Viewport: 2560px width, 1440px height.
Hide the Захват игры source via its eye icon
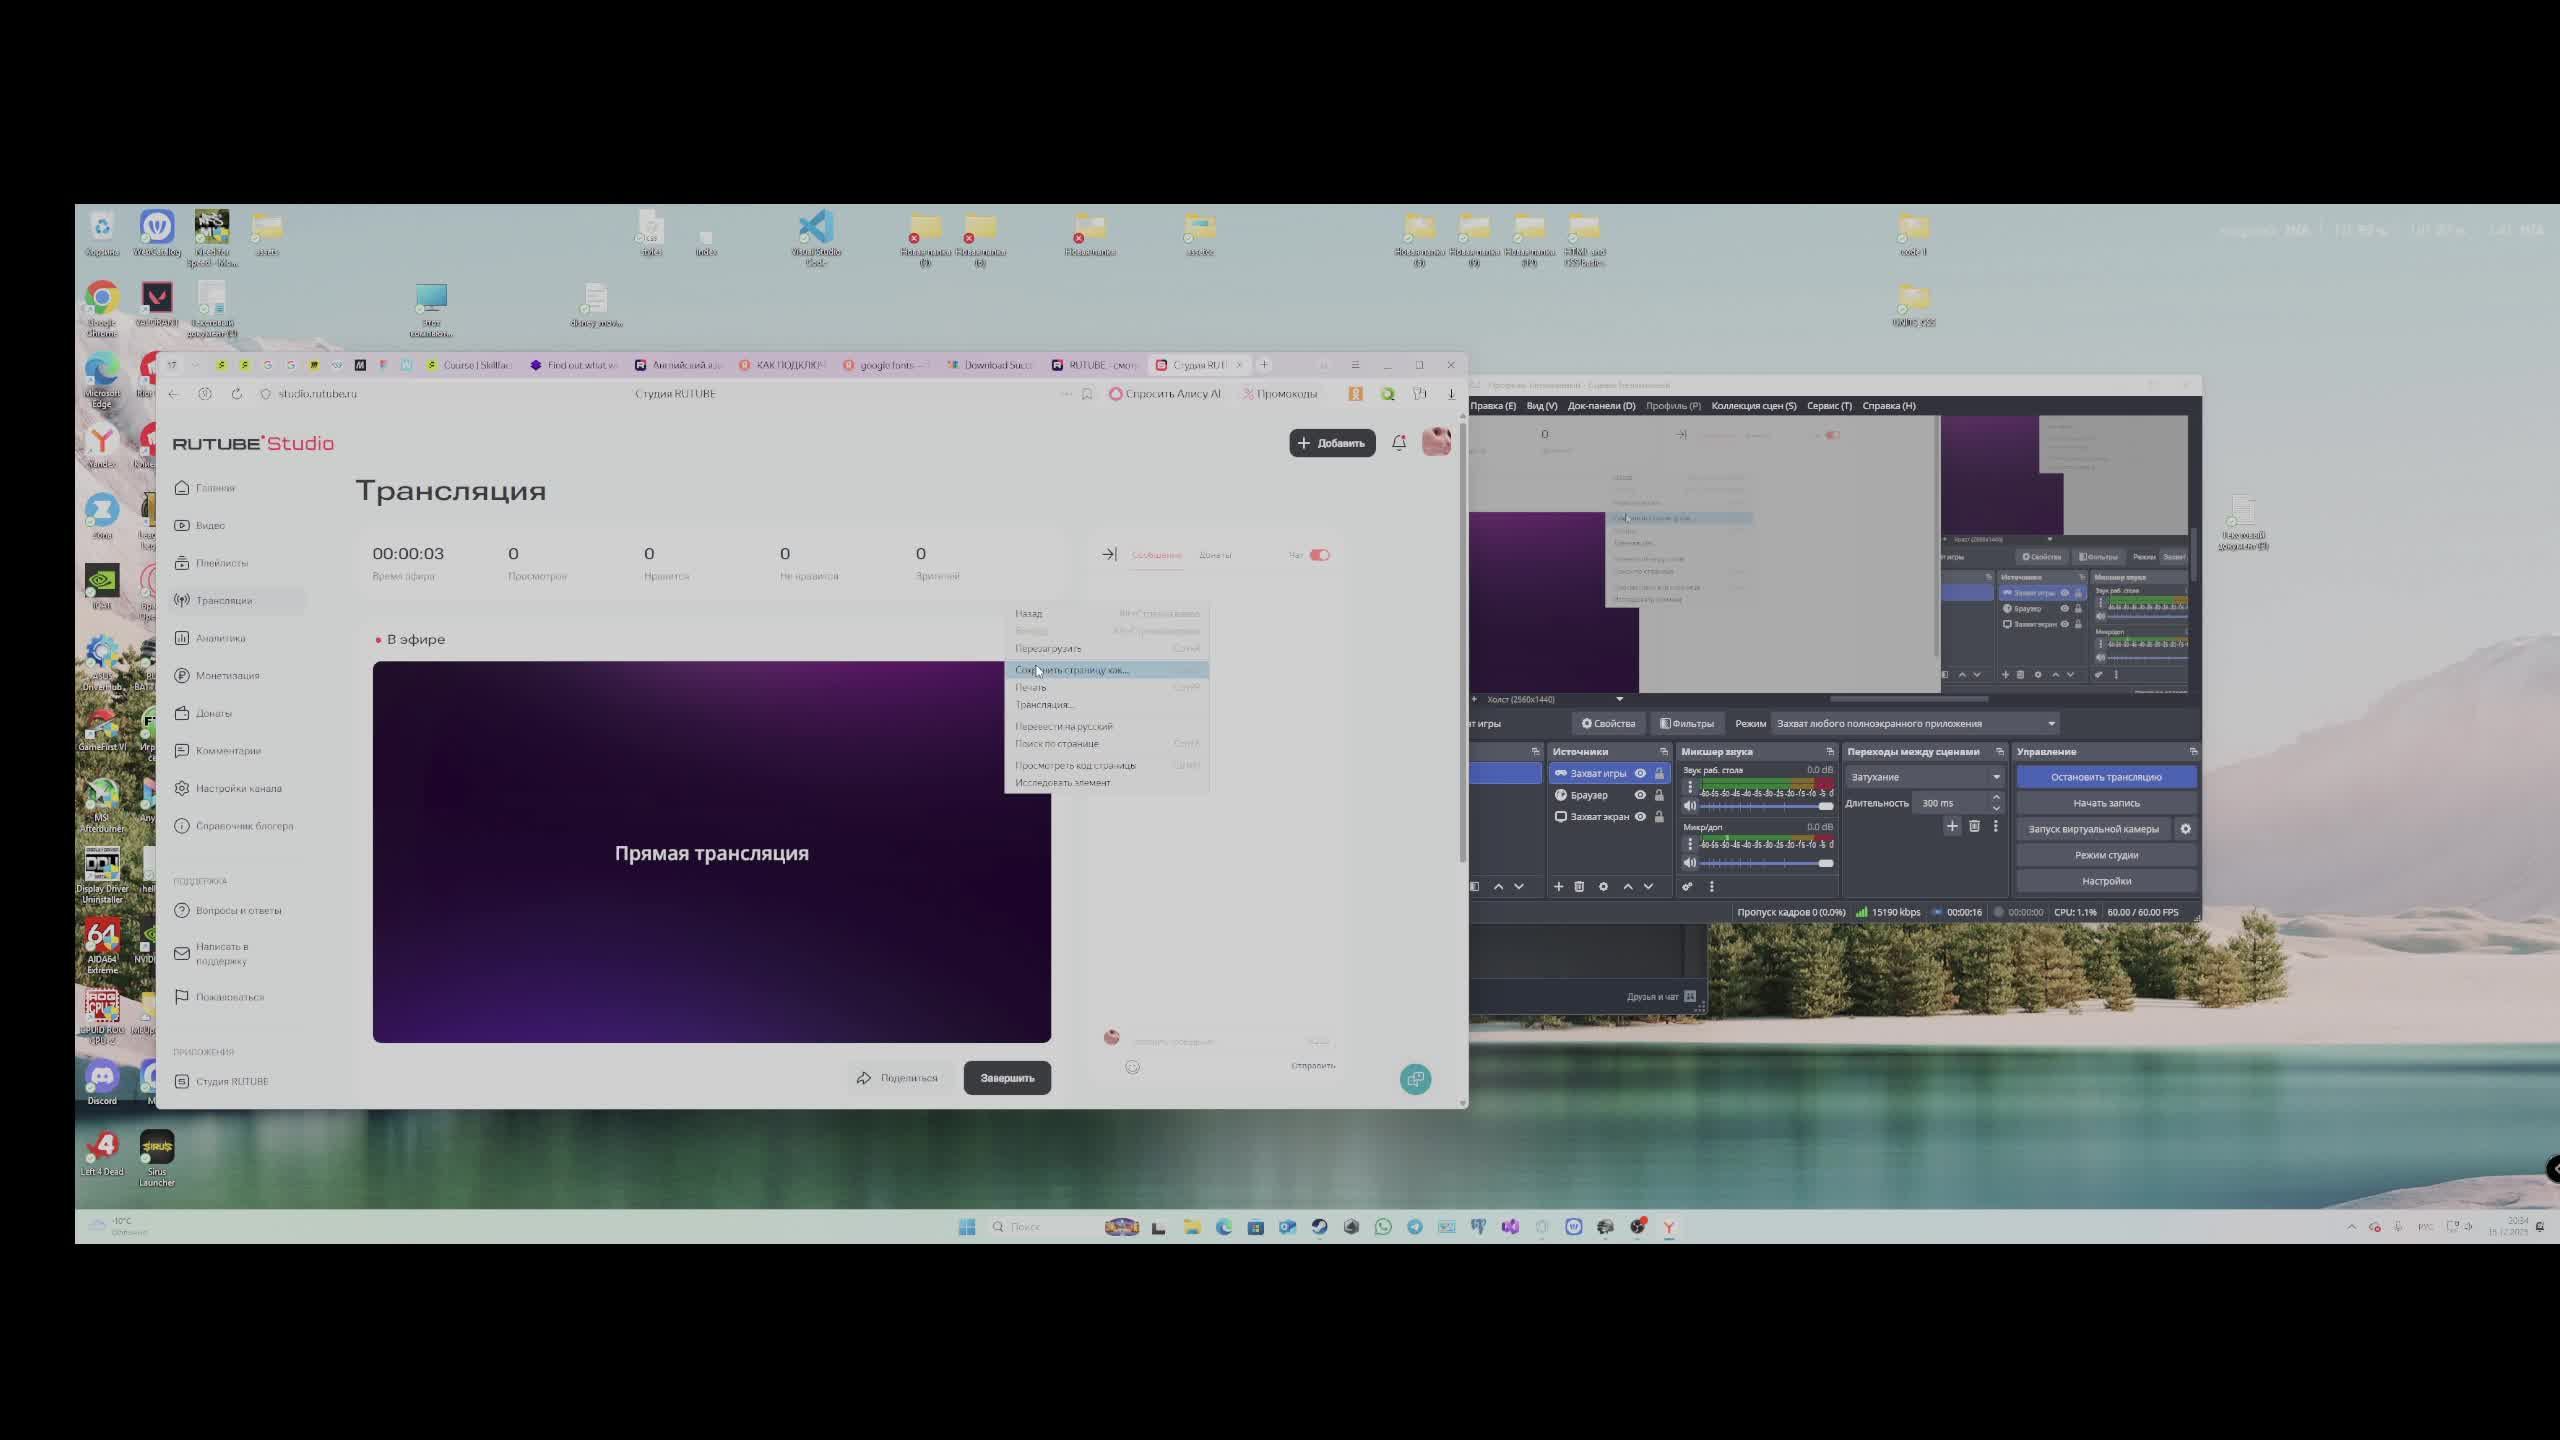coord(1640,773)
